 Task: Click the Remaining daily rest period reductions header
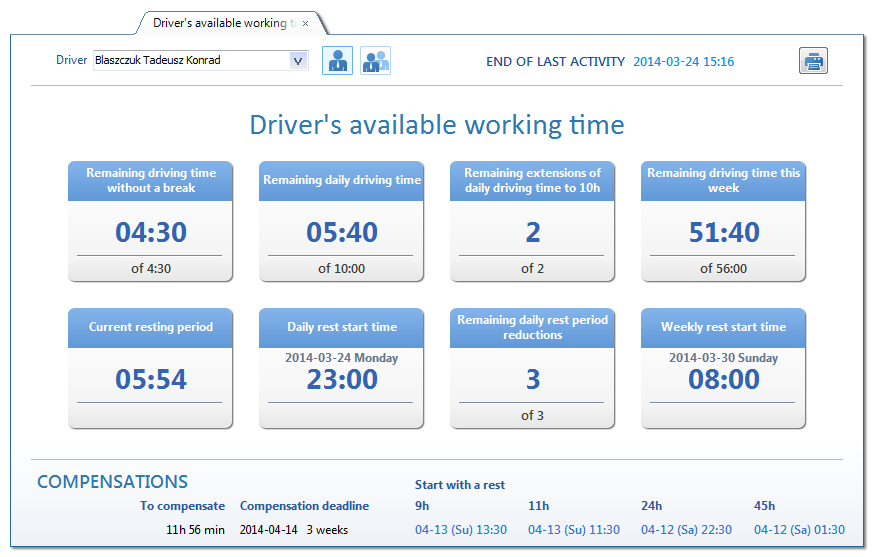pos(532,328)
